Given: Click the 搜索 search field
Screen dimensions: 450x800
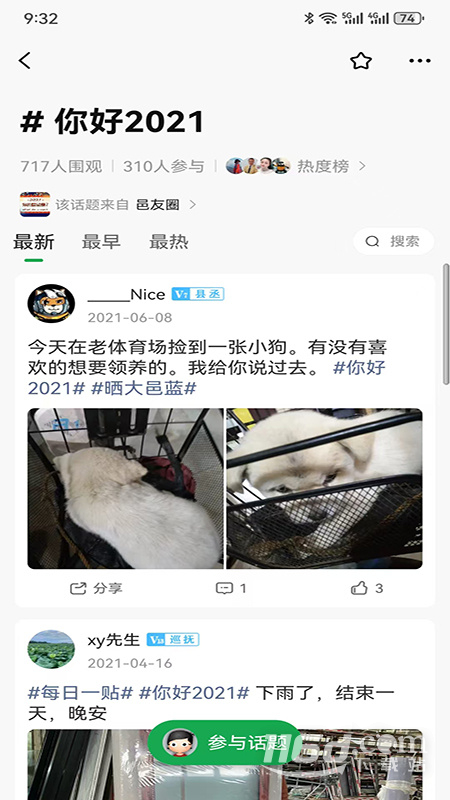Looking at the screenshot, I should [393, 241].
